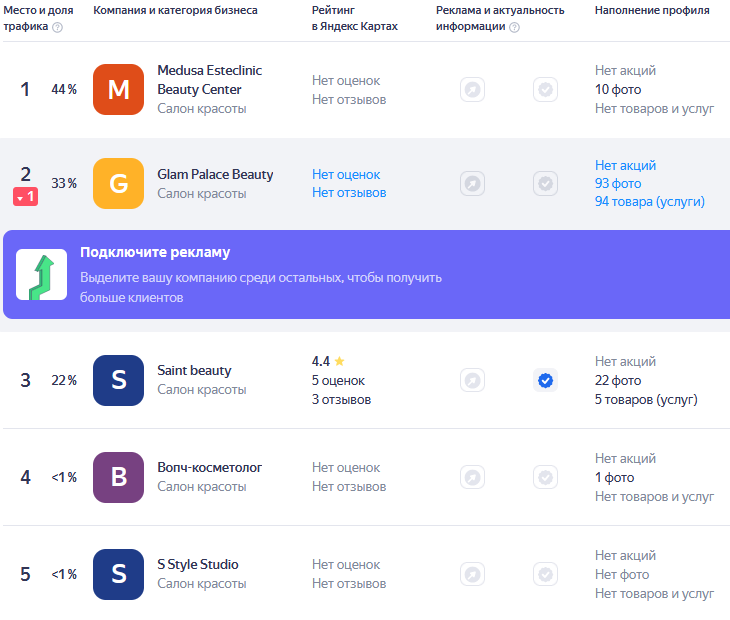Viewport: 730px width, 620px height.
Task: Click the 'Подключите рекламу' banner heading
Action: 155,252
